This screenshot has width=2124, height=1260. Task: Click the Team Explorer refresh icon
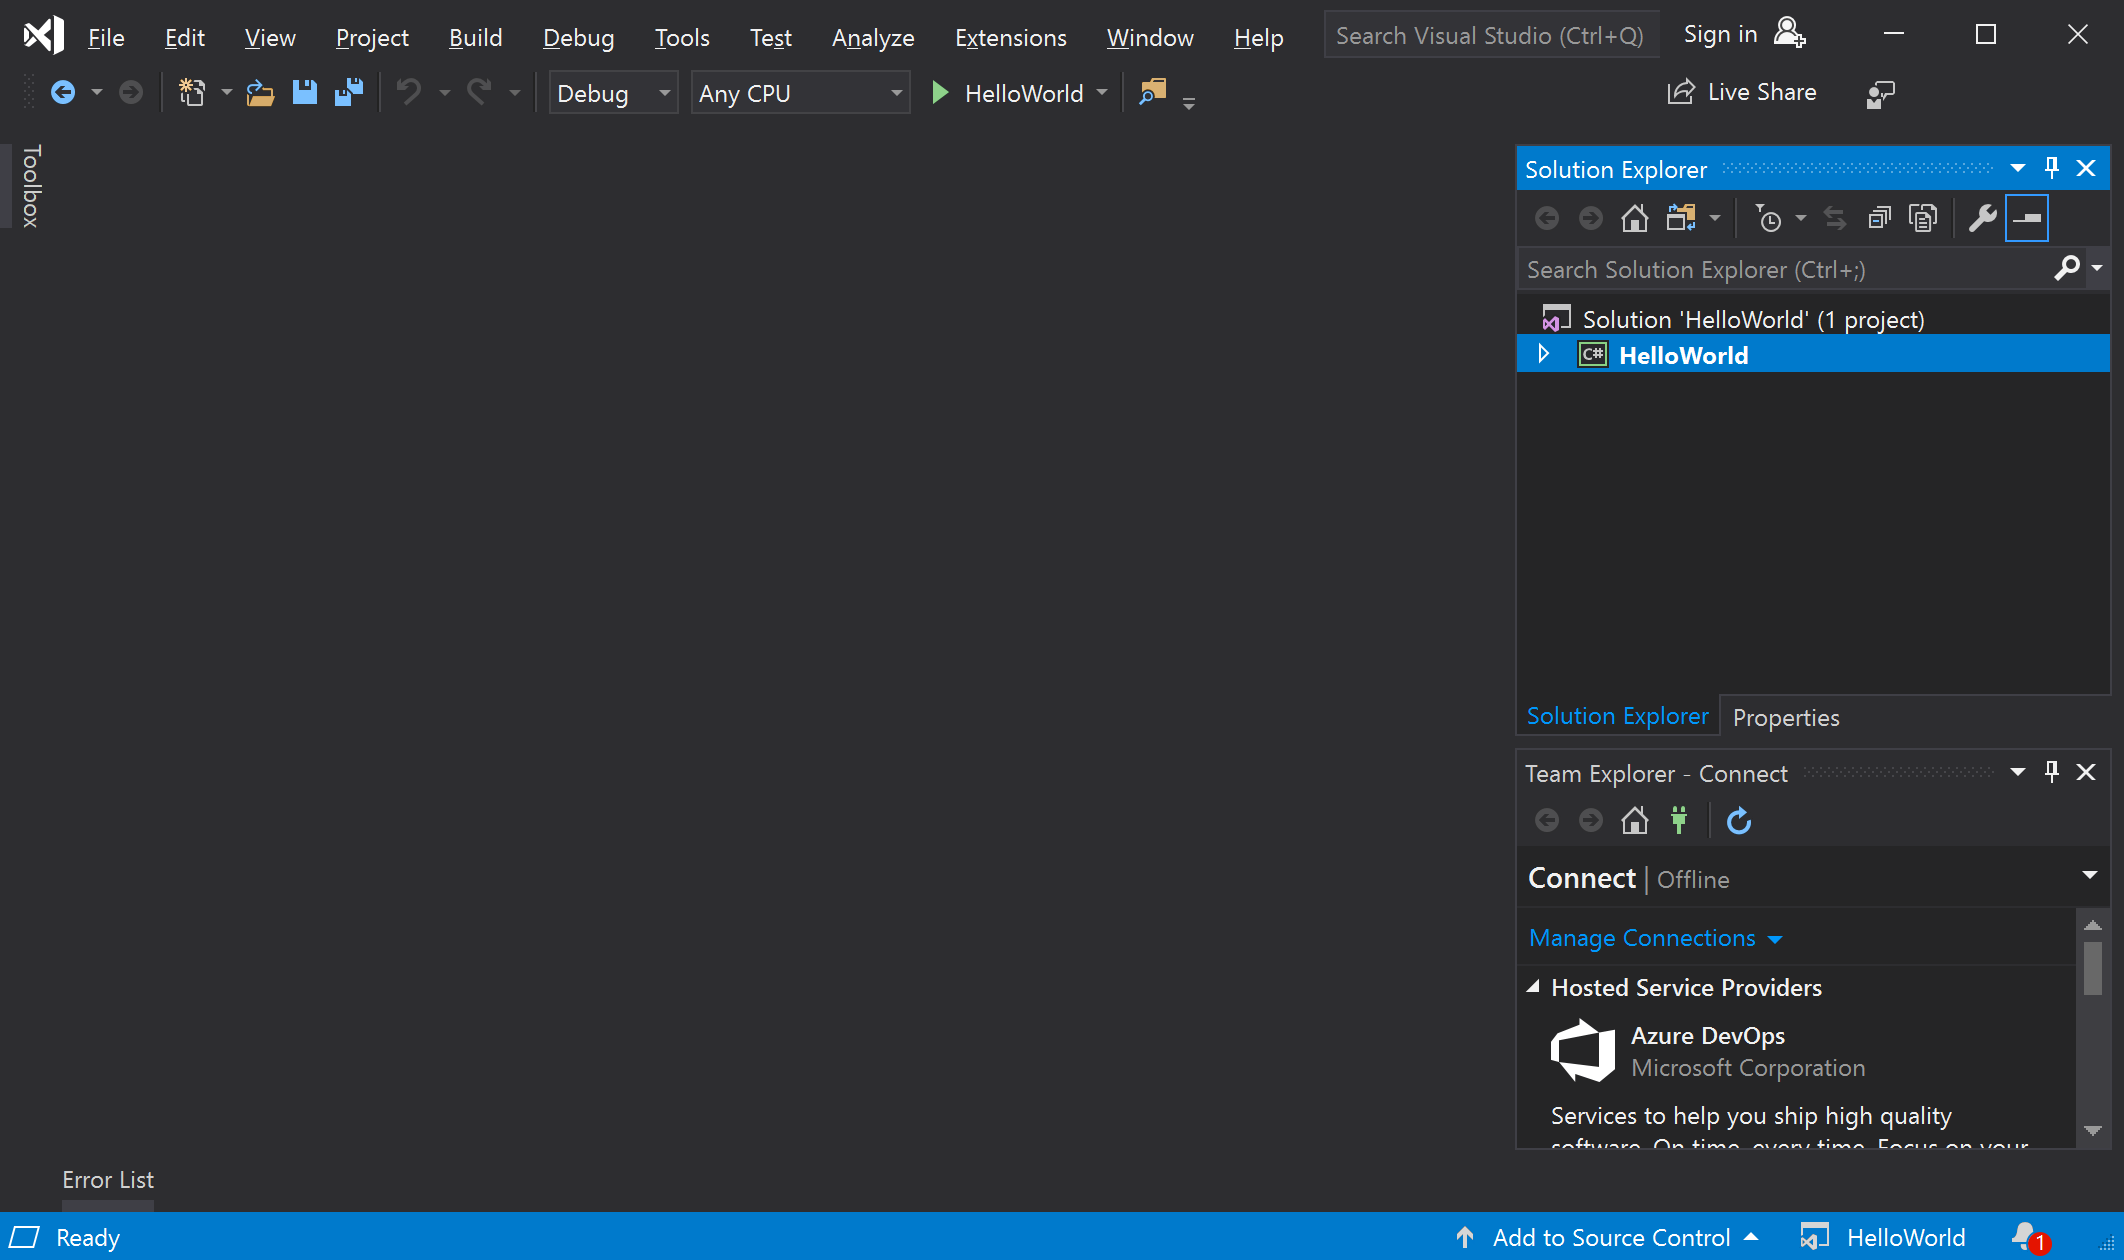pos(1737,819)
